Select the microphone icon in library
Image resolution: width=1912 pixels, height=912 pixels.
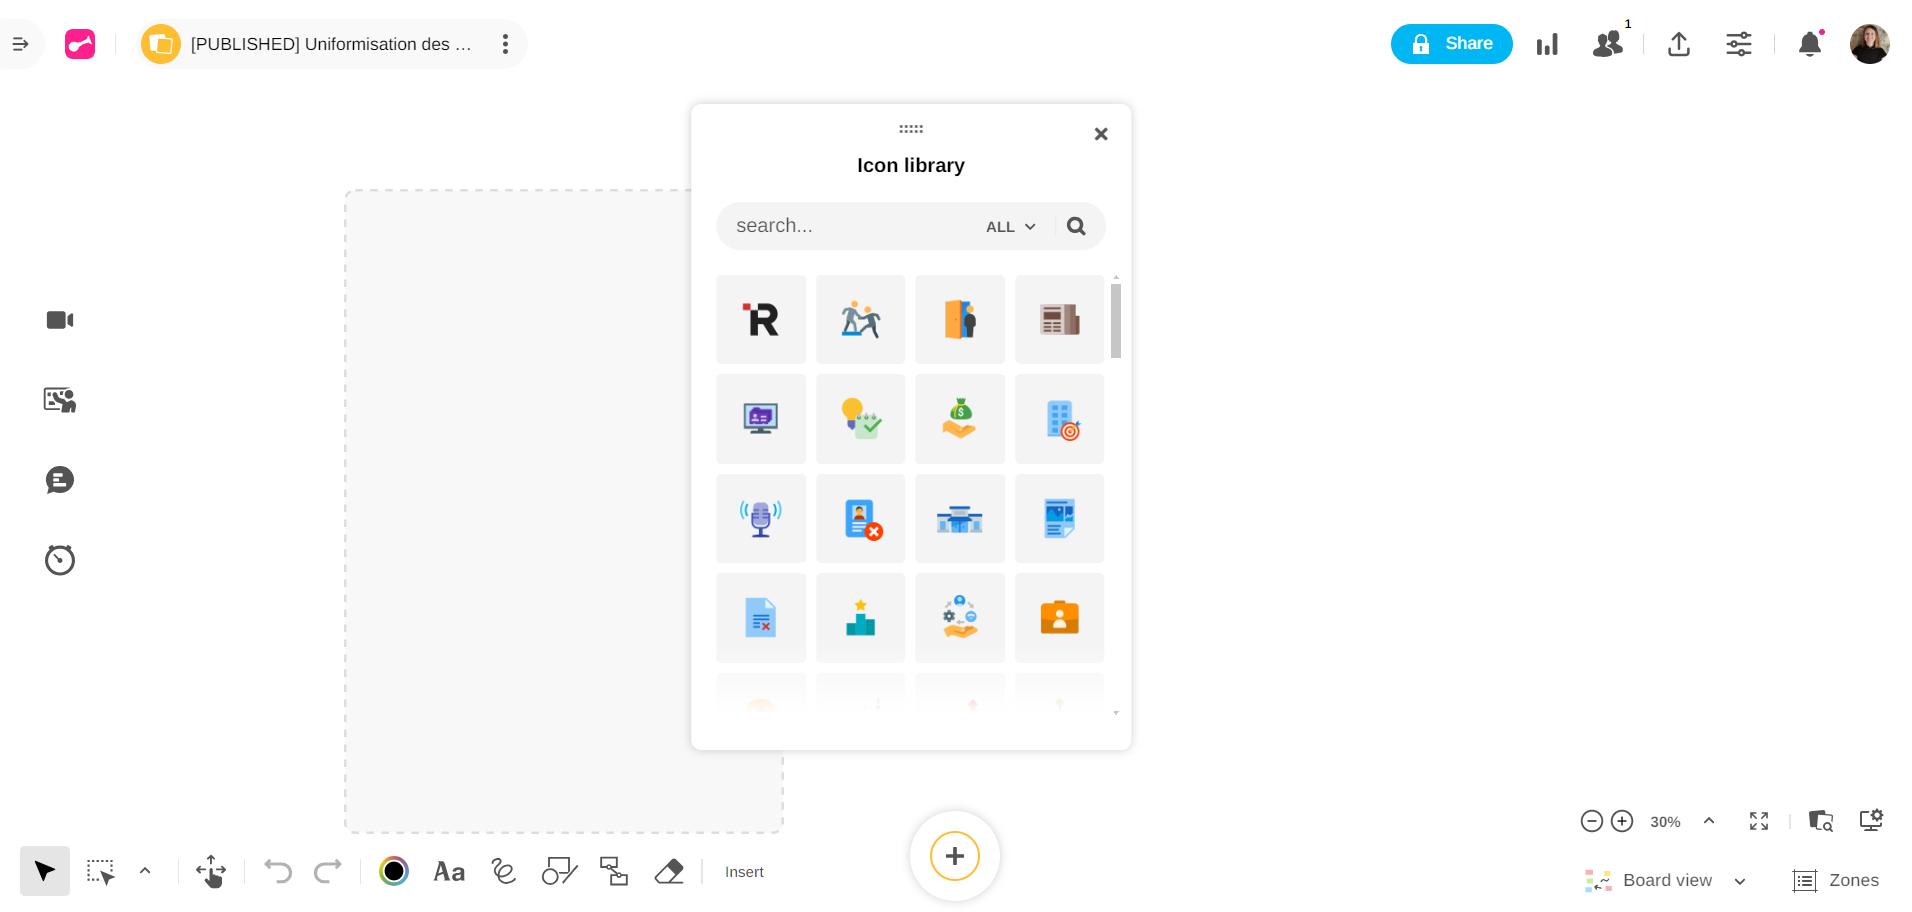761,519
